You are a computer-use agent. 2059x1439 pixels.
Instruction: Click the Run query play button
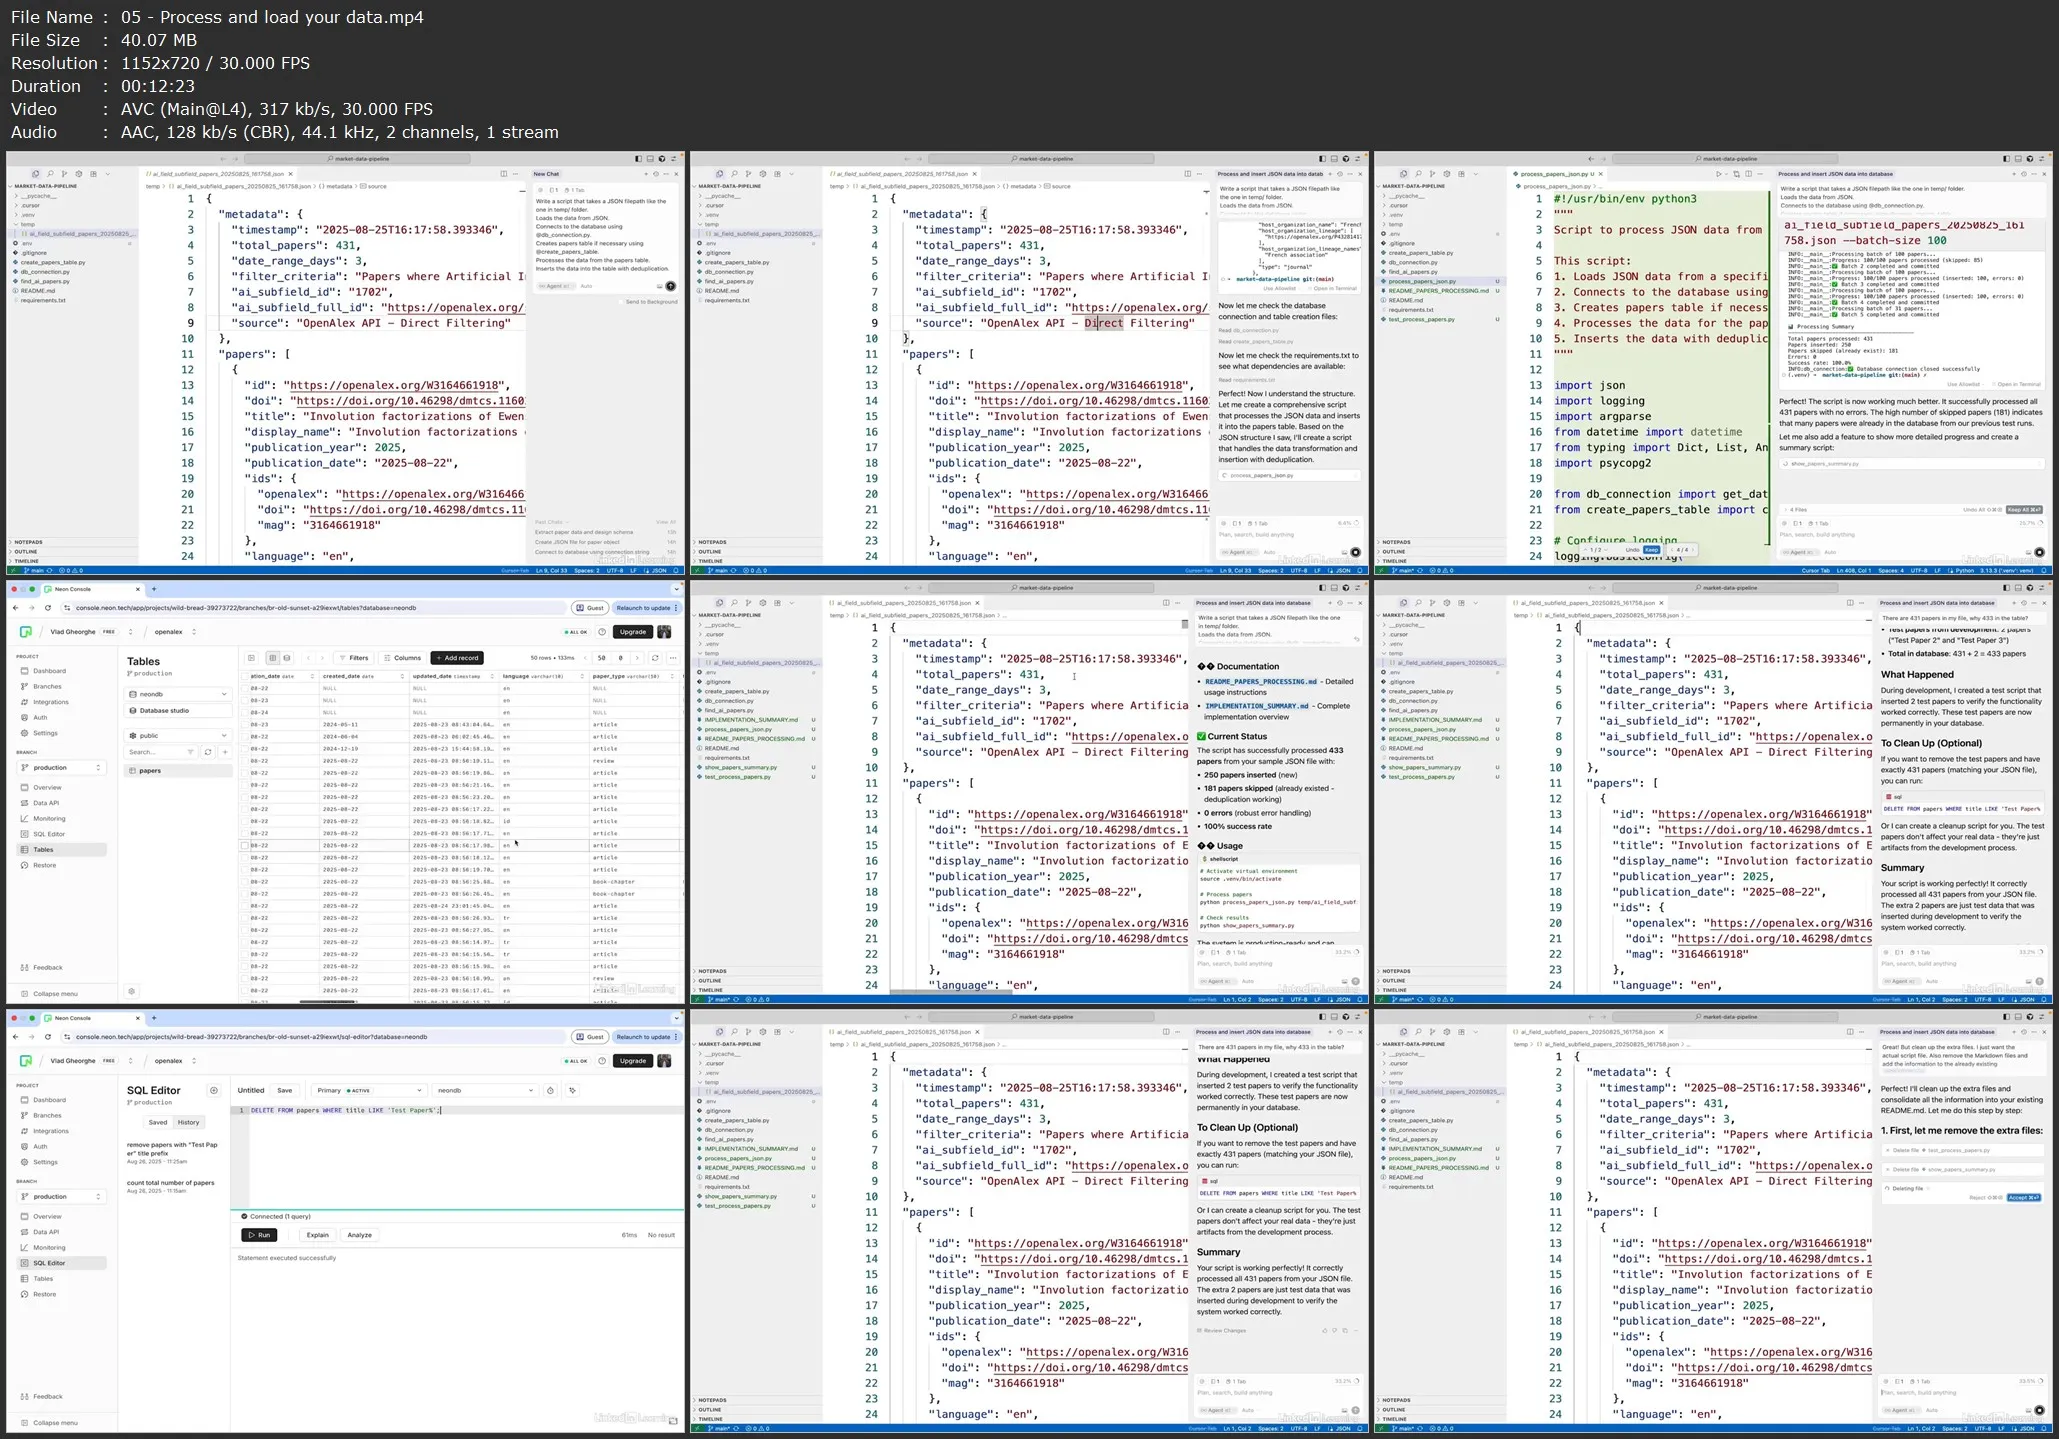pyautogui.click(x=259, y=1235)
